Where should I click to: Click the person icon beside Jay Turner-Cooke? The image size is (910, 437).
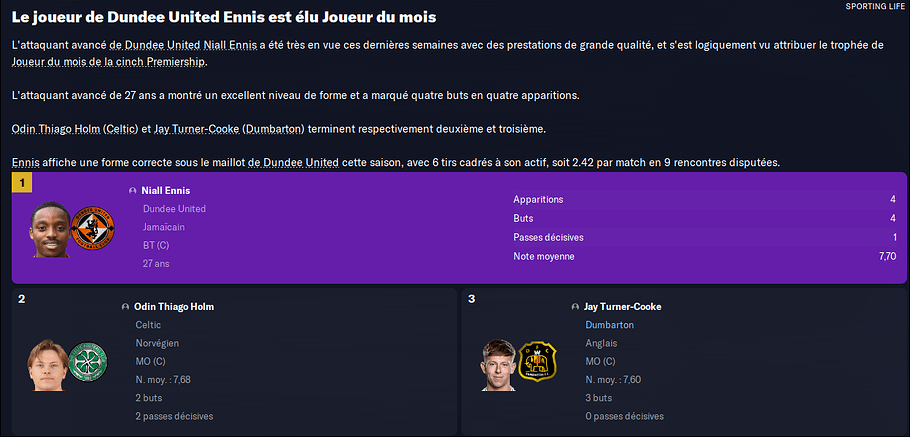tap(575, 307)
